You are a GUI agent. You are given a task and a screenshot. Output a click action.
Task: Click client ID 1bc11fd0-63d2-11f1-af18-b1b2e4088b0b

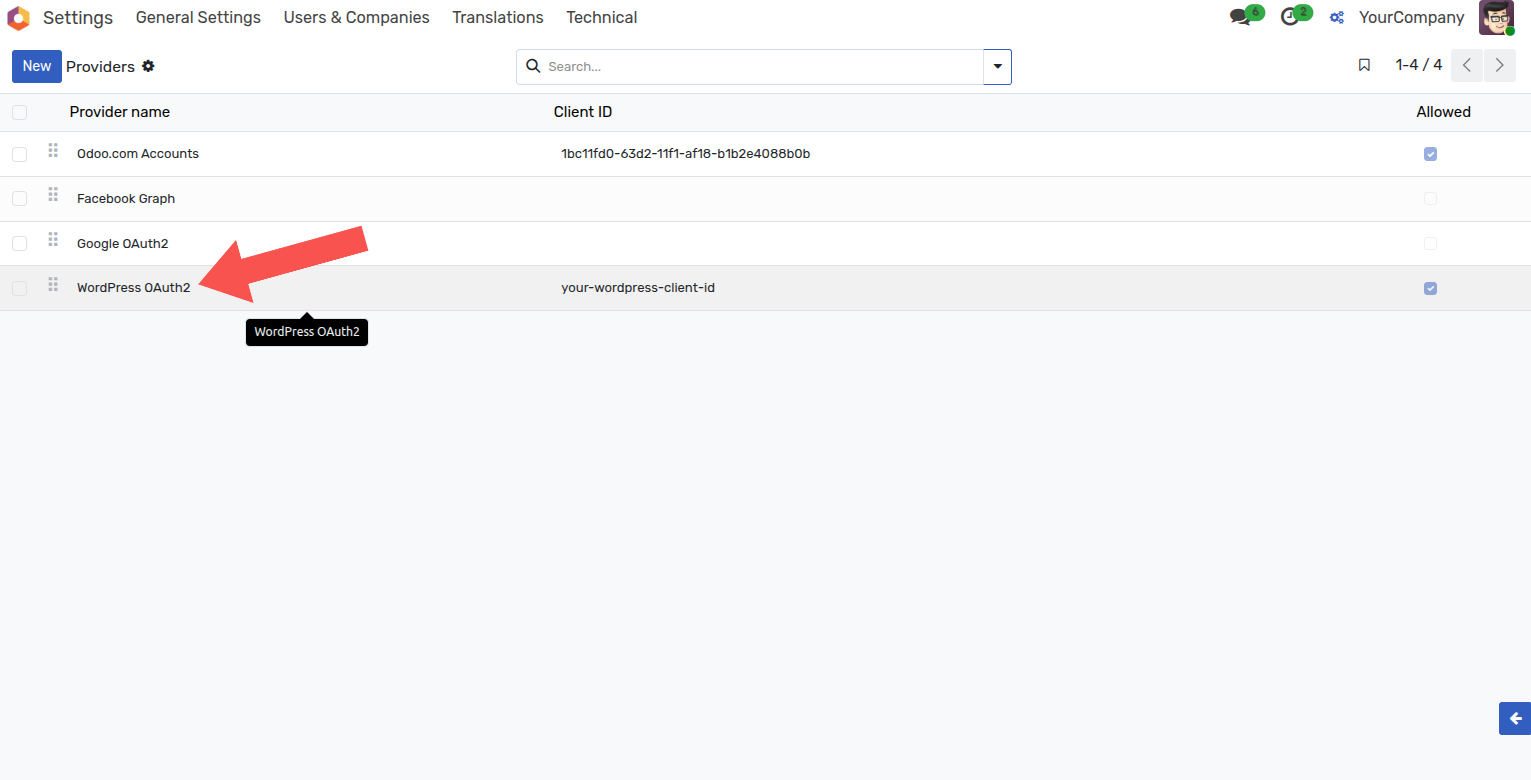[685, 154]
